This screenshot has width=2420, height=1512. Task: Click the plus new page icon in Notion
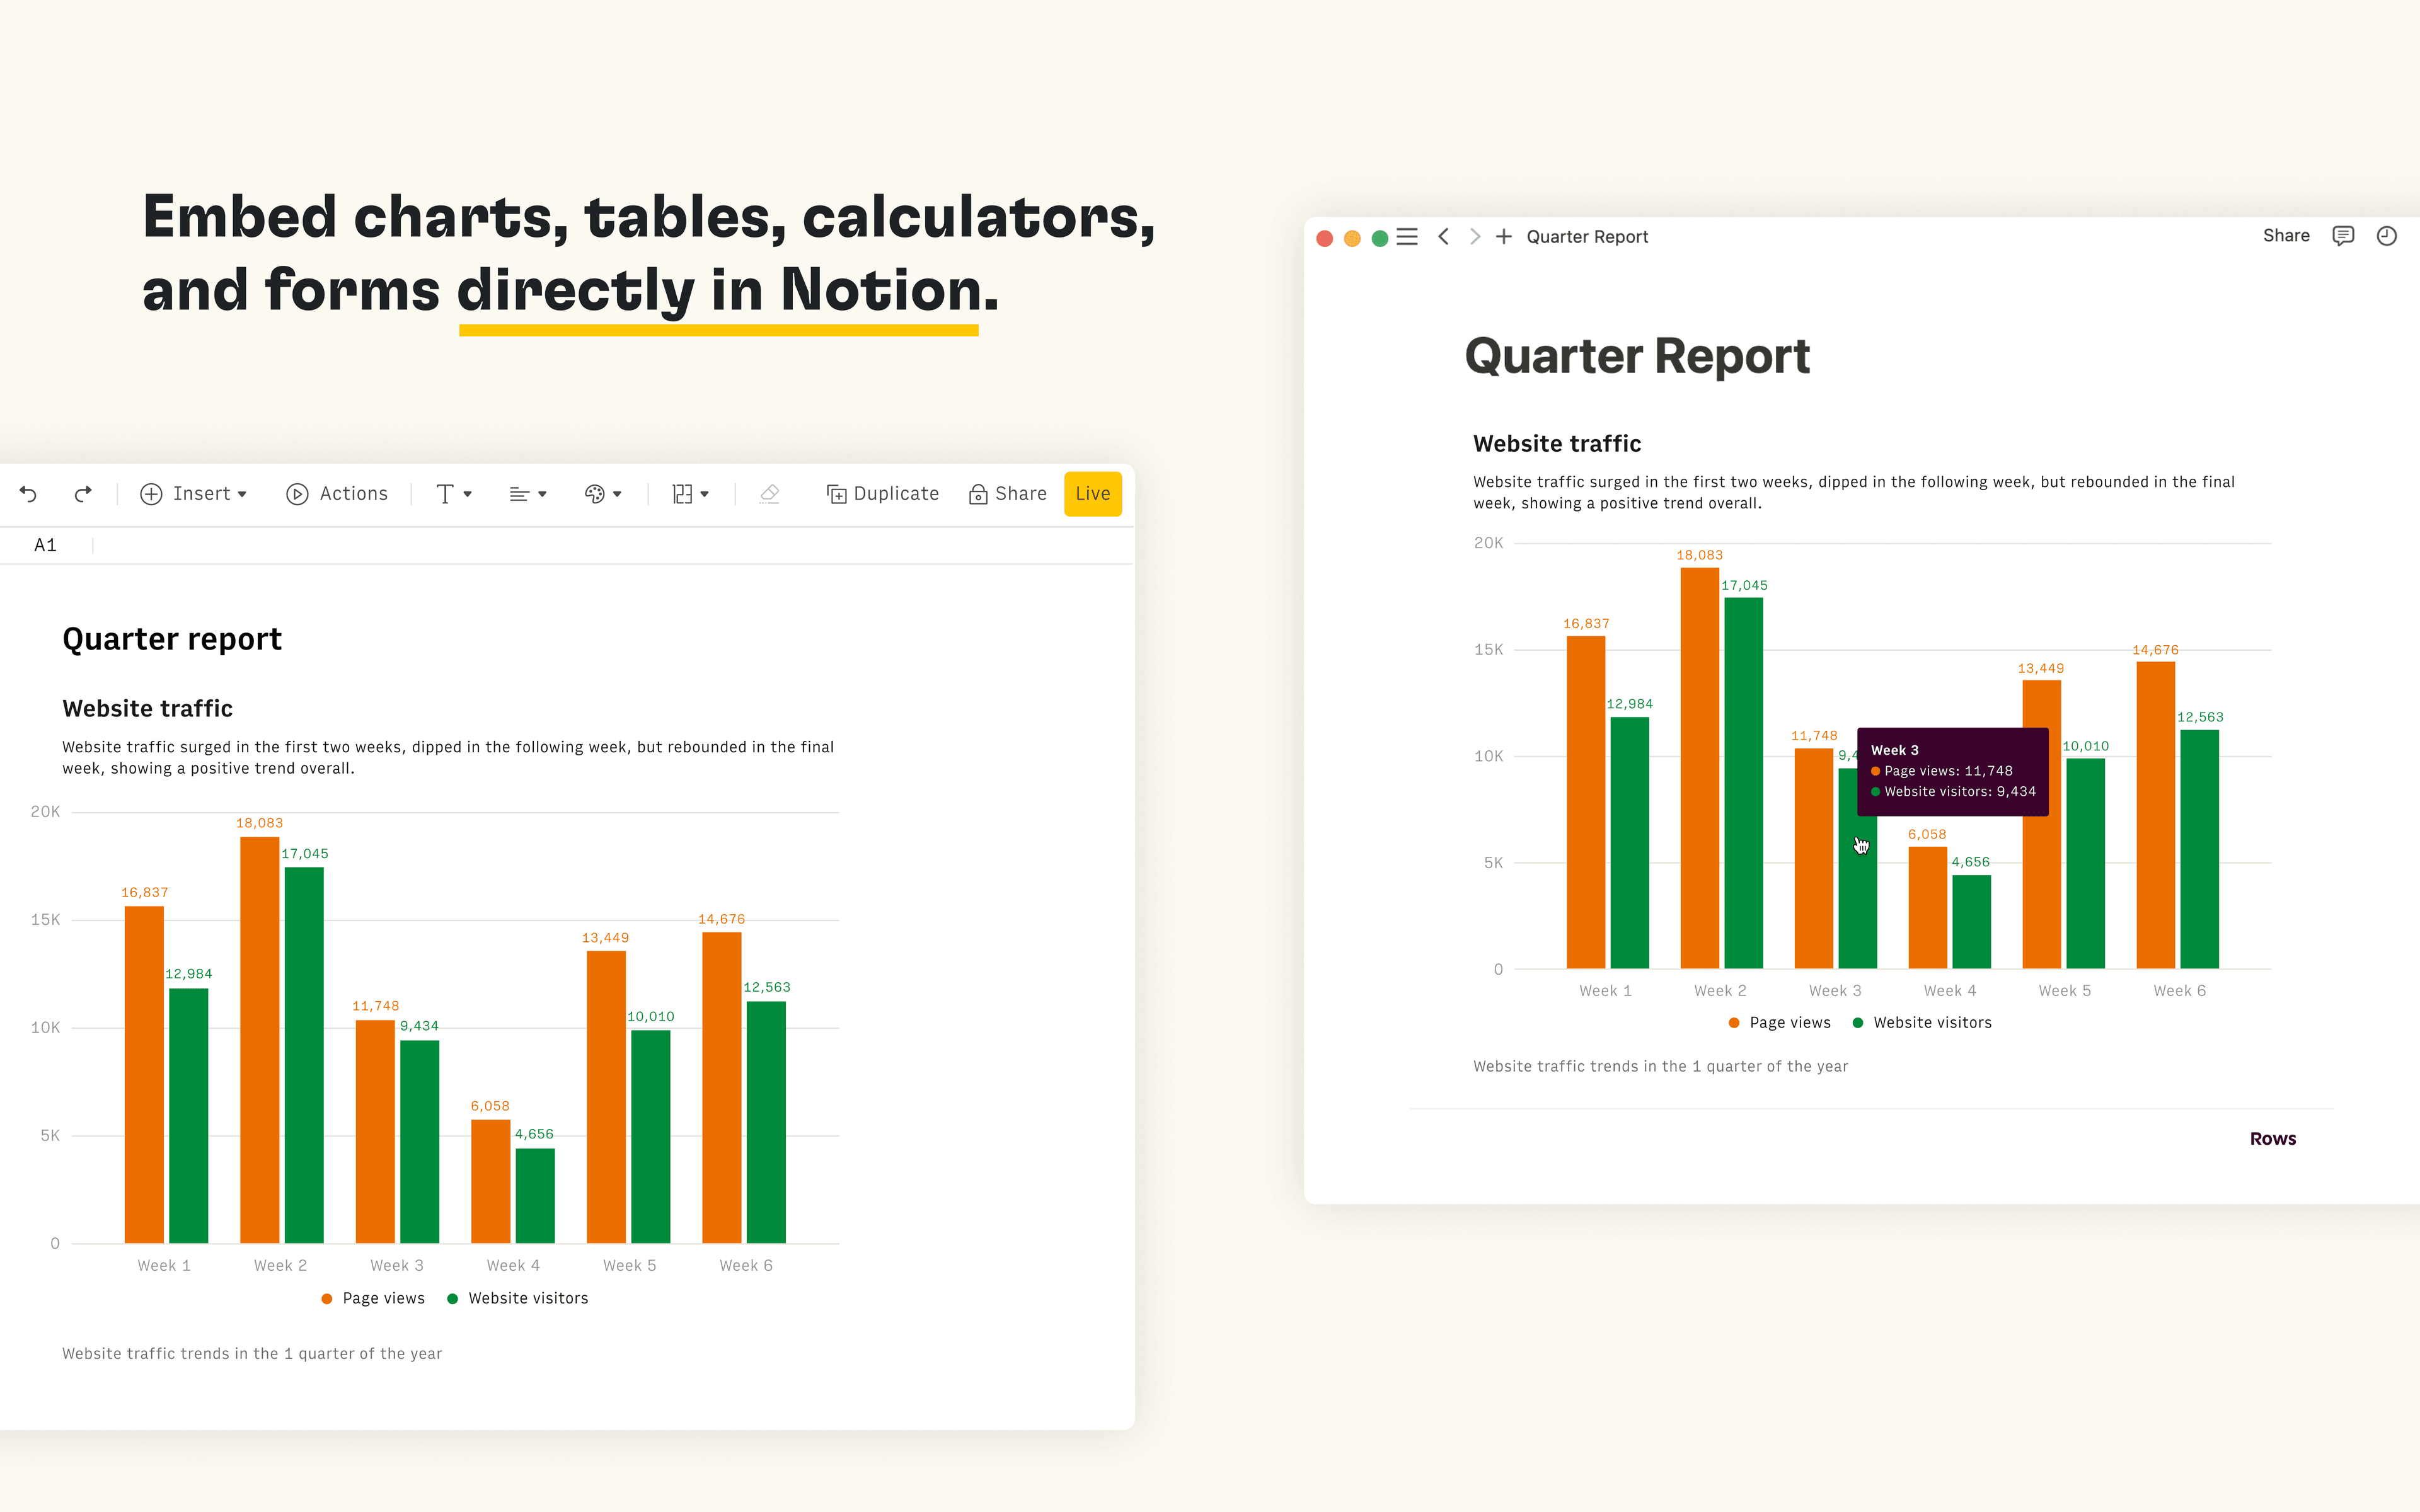click(x=1504, y=237)
